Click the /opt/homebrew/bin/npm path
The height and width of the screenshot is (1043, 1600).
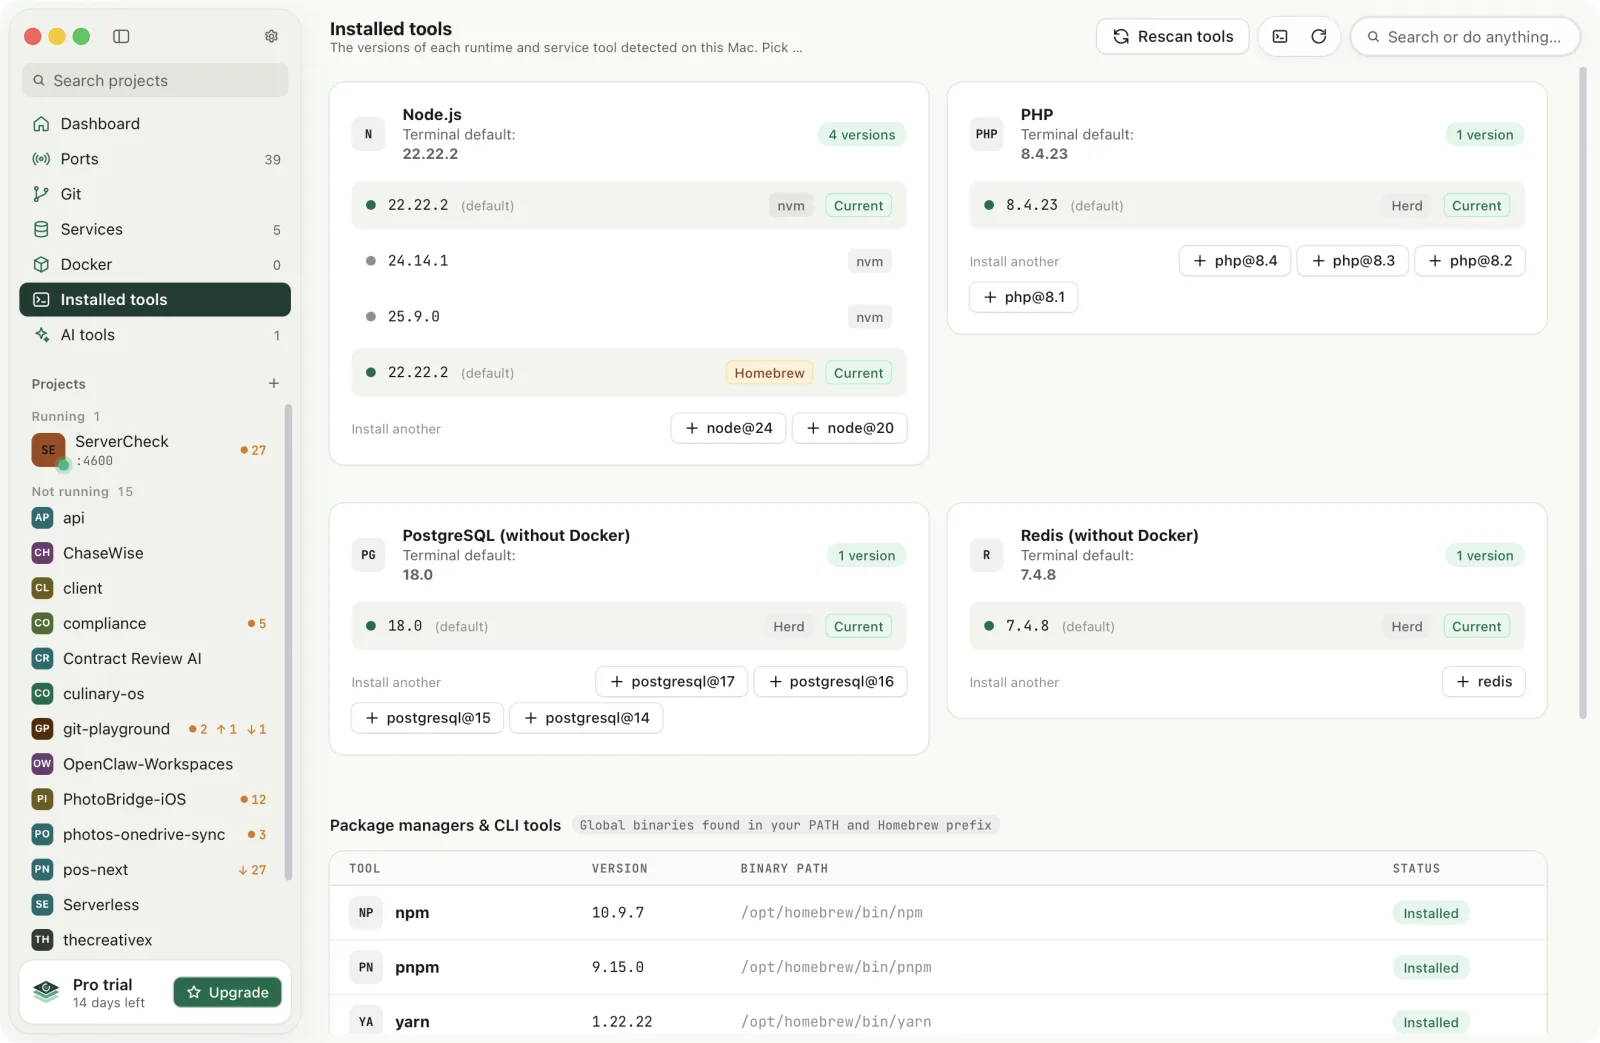(832, 913)
